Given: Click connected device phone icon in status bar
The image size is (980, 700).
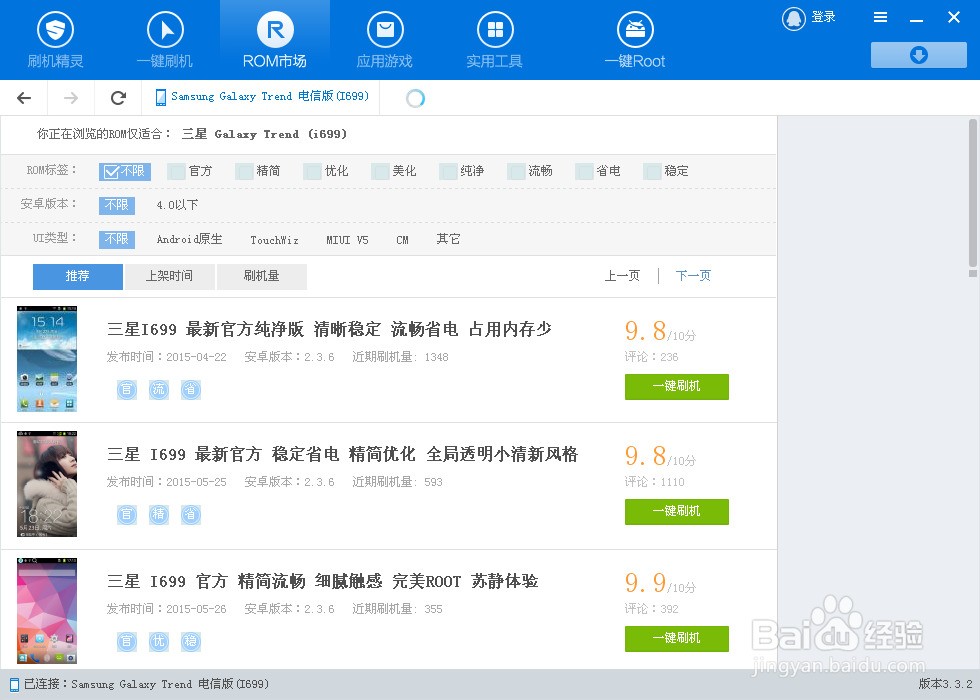Looking at the screenshot, I should coord(14,684).
